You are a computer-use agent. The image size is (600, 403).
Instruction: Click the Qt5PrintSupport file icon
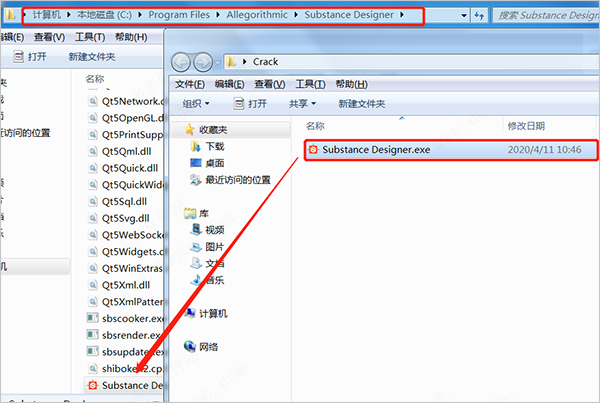pos(93,135)
